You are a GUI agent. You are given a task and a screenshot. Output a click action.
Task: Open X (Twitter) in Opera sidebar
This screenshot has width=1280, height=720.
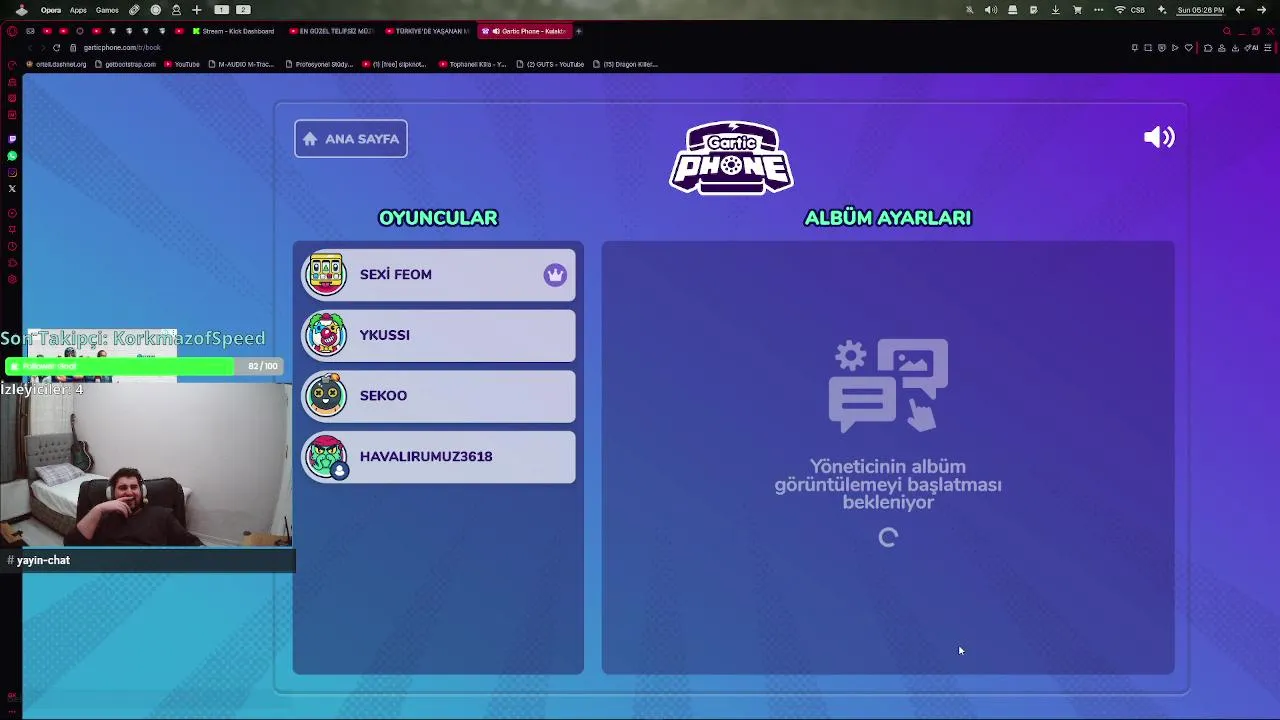click(12, 189)
